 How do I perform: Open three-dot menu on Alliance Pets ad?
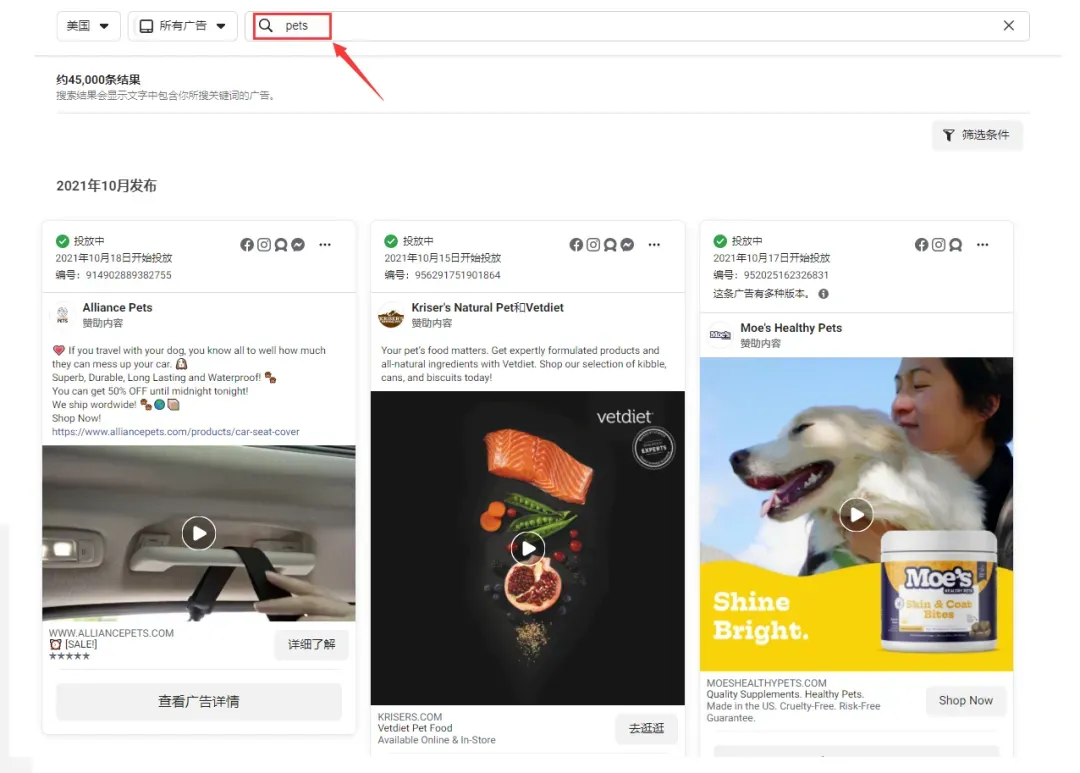click(325, 245)
